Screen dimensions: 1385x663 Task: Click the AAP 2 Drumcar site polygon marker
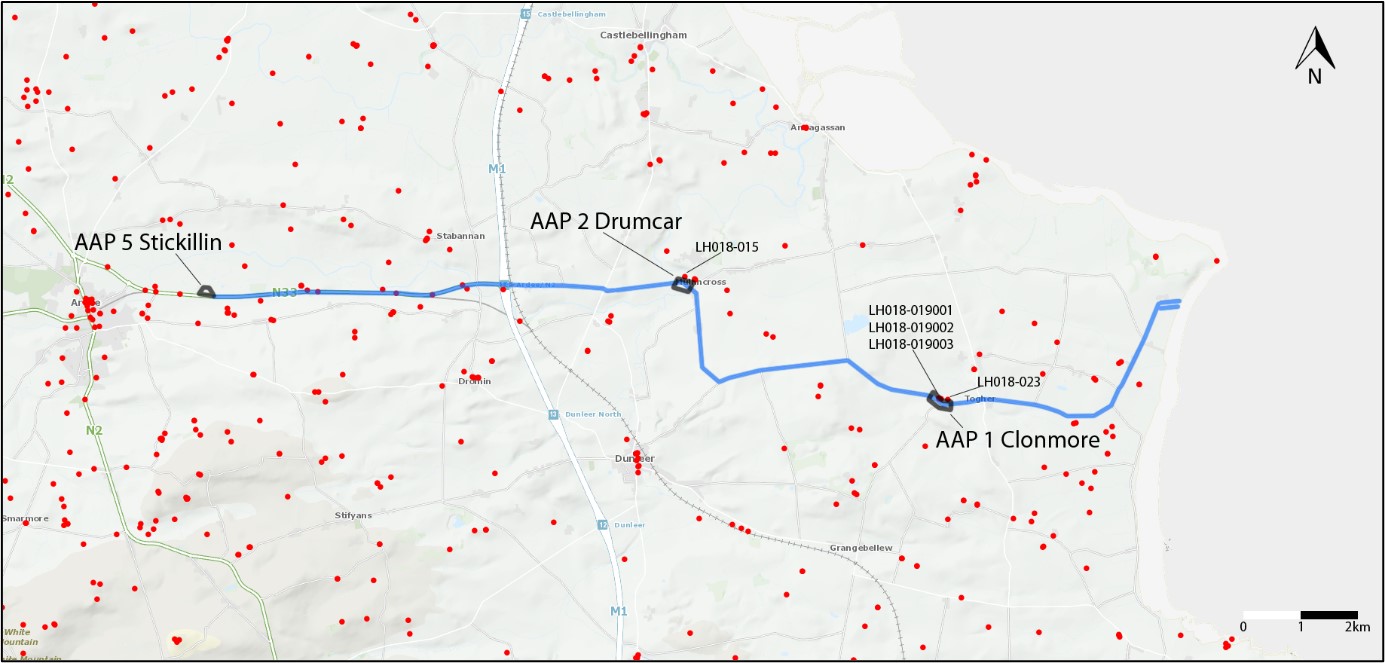tap(682, 285)
